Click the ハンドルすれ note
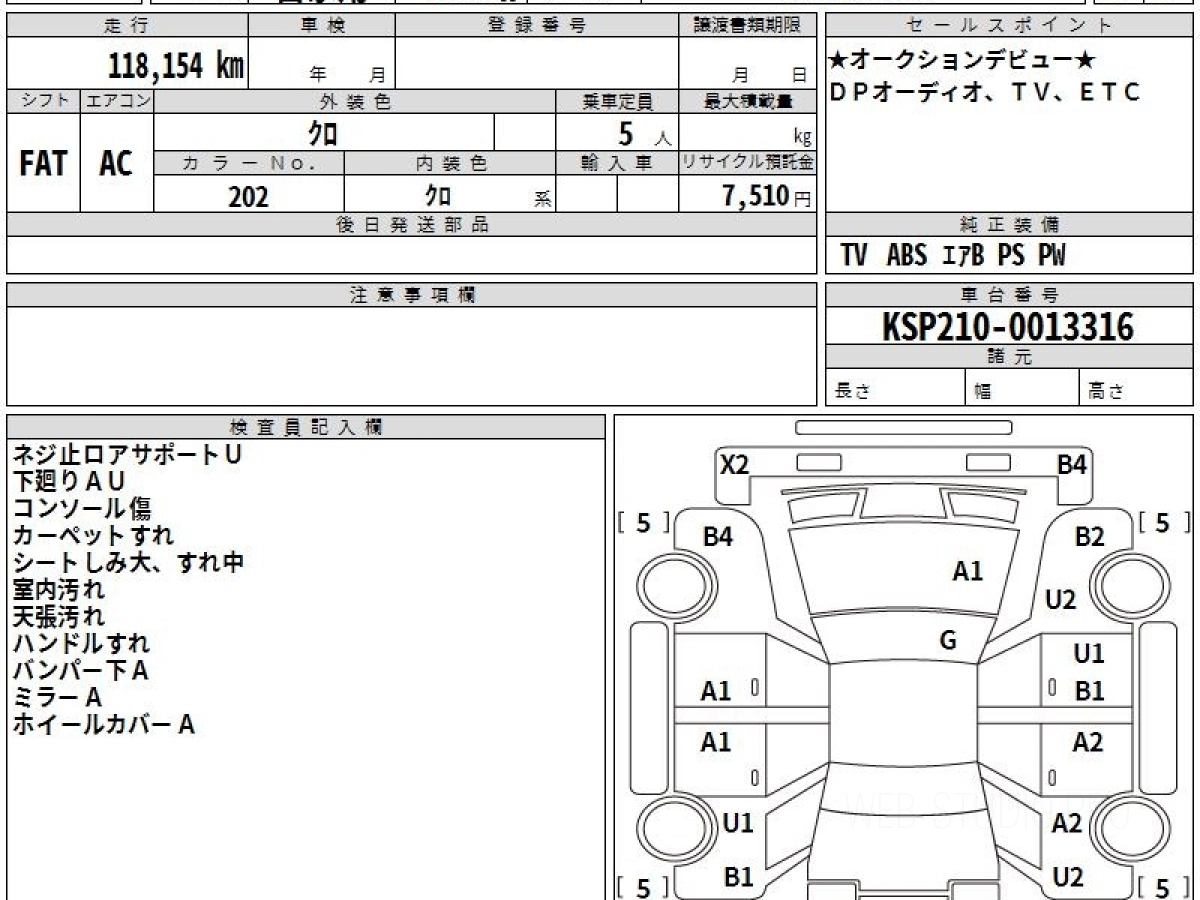 click(81, 643)
